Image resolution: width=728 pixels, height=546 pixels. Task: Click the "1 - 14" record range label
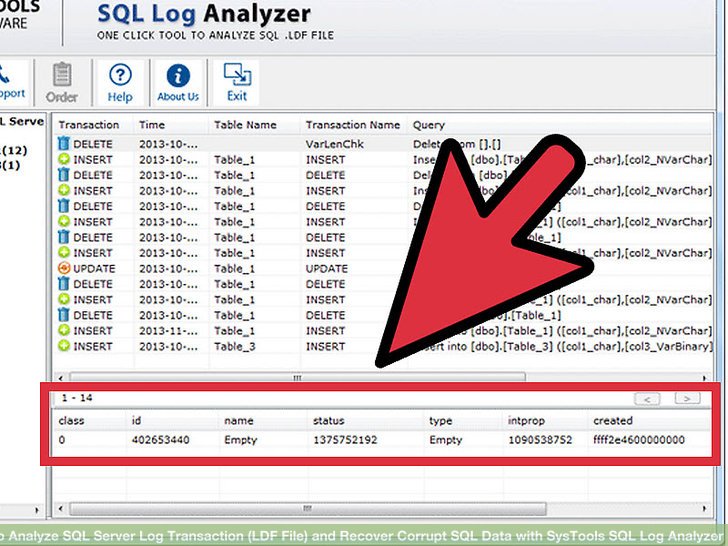(77, 398)
